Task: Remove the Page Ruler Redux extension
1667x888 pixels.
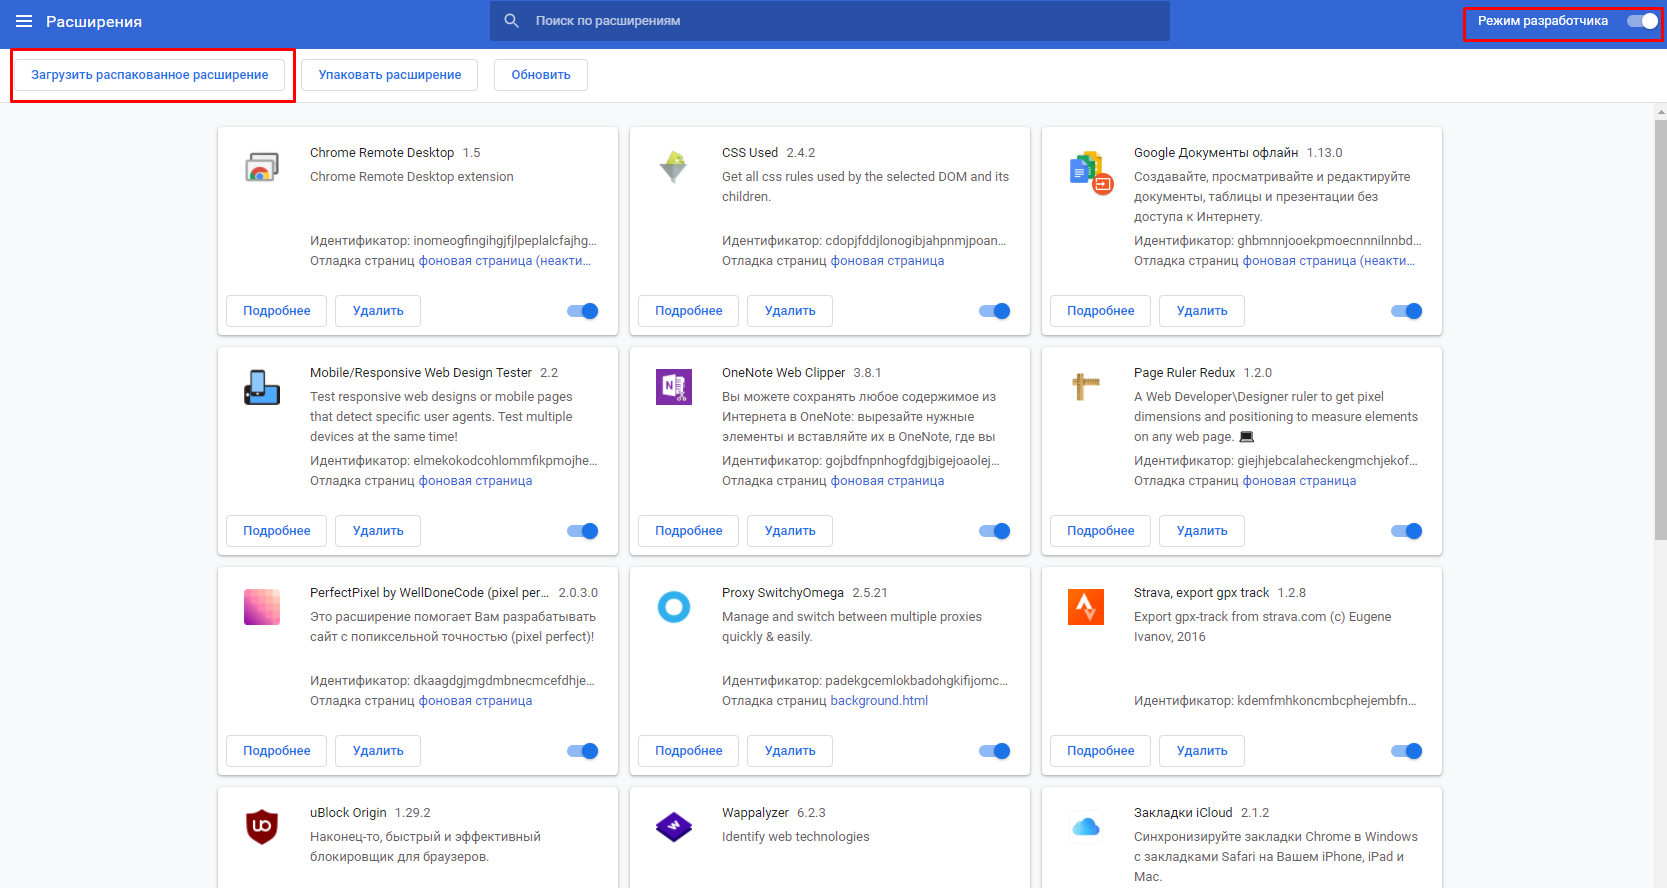Action: click(1202, 531)
